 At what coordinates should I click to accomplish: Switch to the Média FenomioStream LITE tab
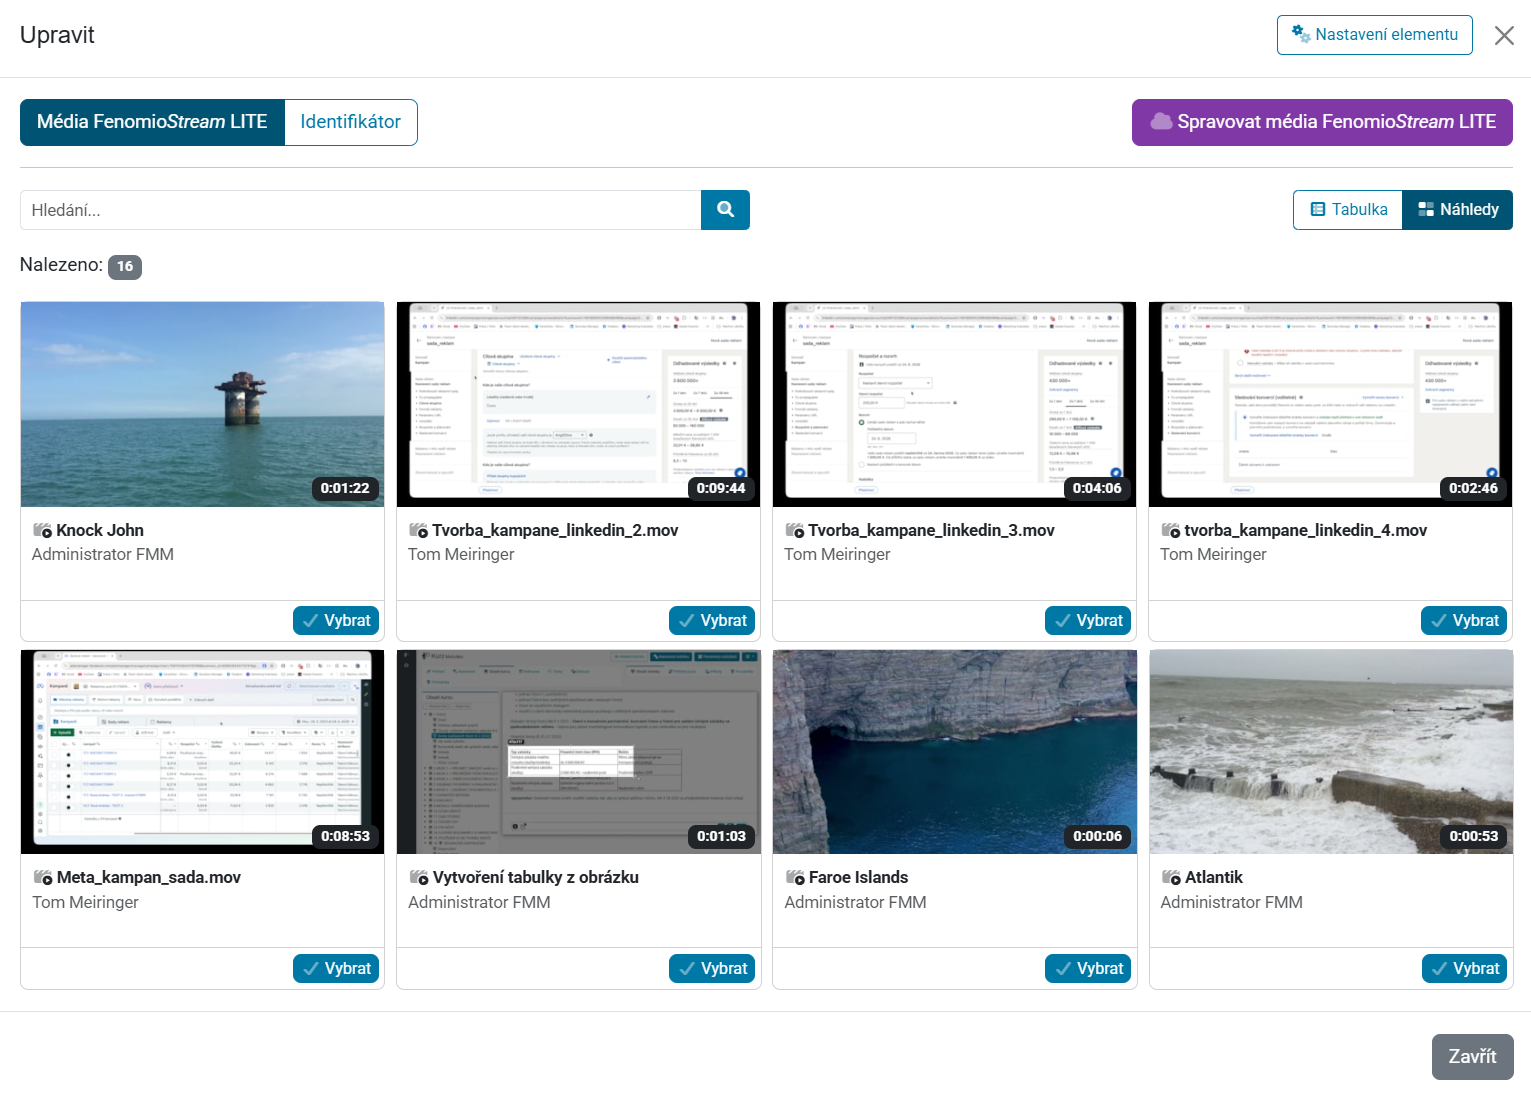pos(152,122)
